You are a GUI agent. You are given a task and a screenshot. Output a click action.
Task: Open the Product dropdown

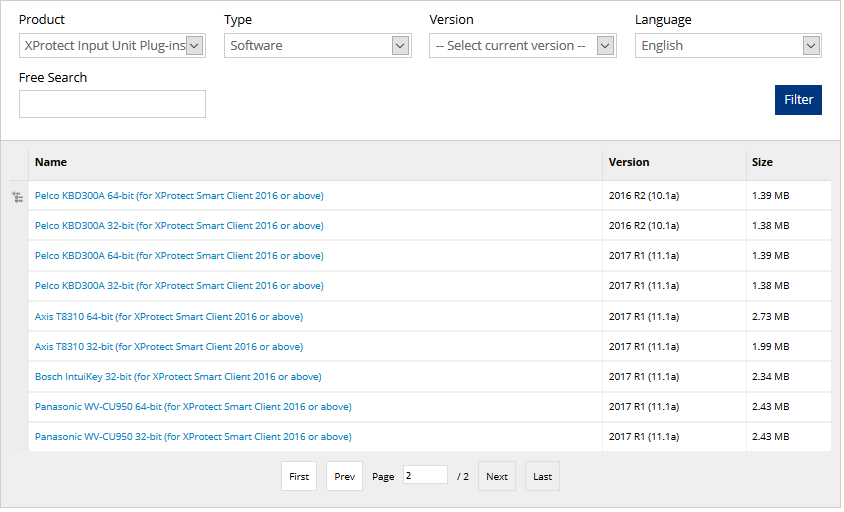pos(112,46)
